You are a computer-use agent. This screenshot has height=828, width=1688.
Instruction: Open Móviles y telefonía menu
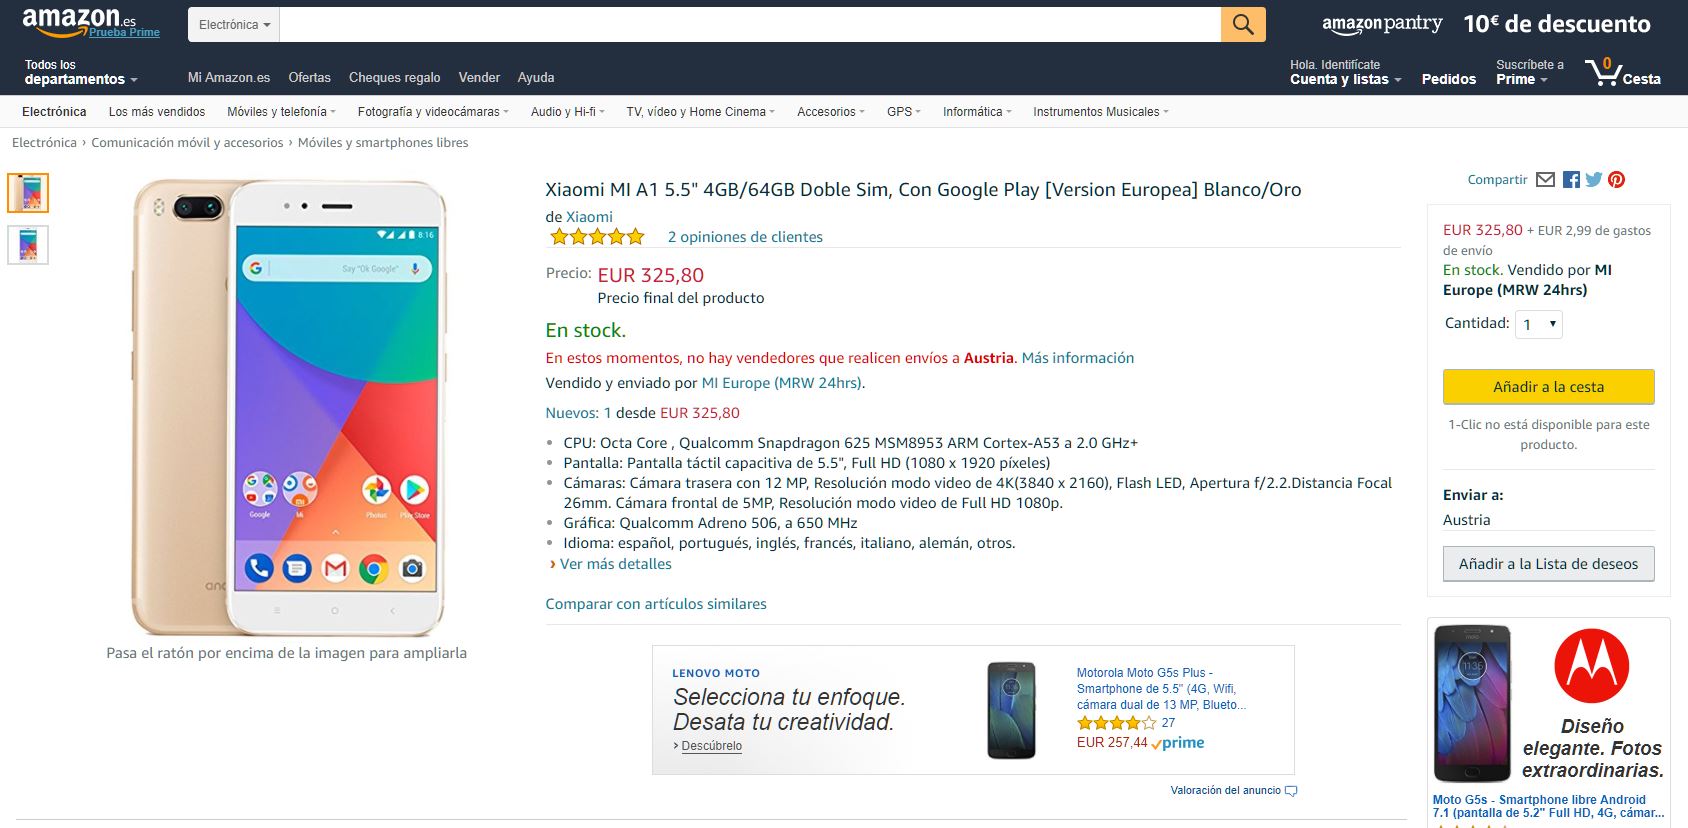pyautogui.click(x=281, y=112)
